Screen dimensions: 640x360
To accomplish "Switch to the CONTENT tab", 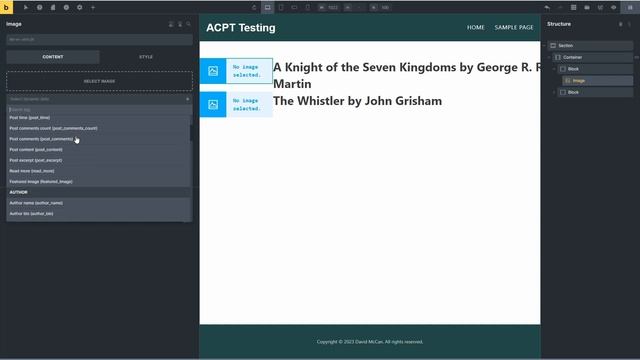I will coord(53,57).
